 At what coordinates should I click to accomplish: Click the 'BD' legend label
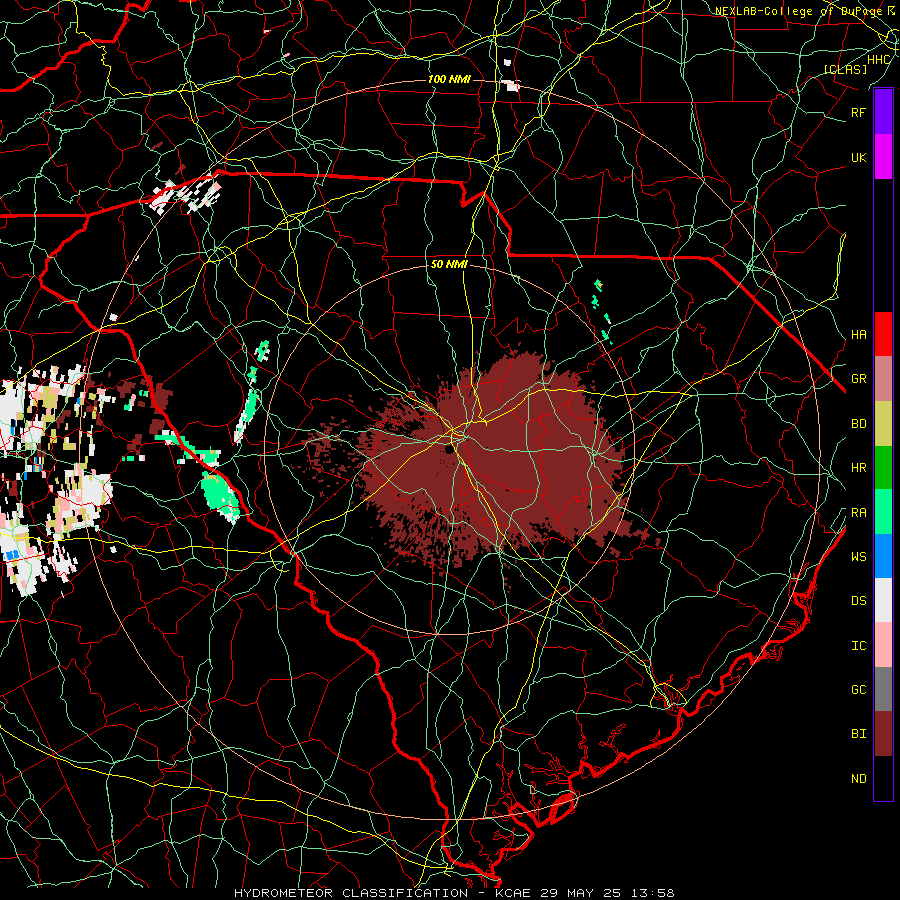tap(858, 424)
